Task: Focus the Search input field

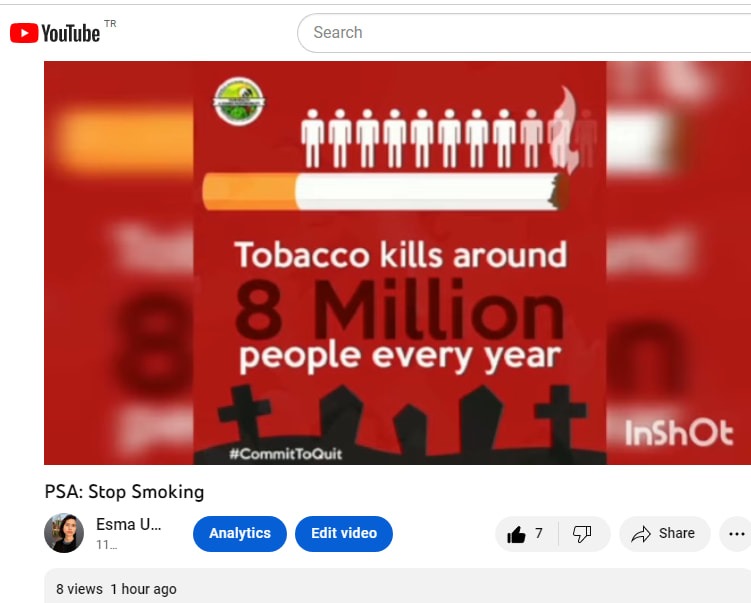Action: pos(524,33)
